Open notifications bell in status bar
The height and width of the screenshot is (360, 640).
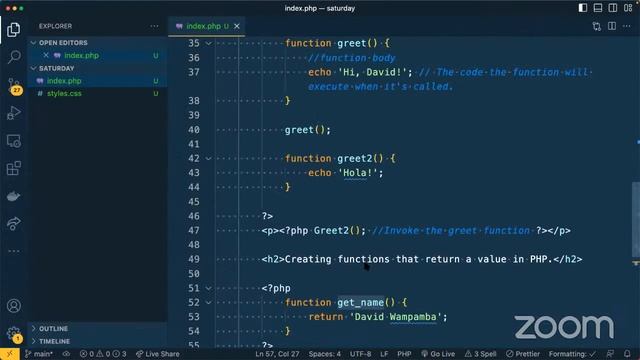pyautogui.click(x=627, y=354)
